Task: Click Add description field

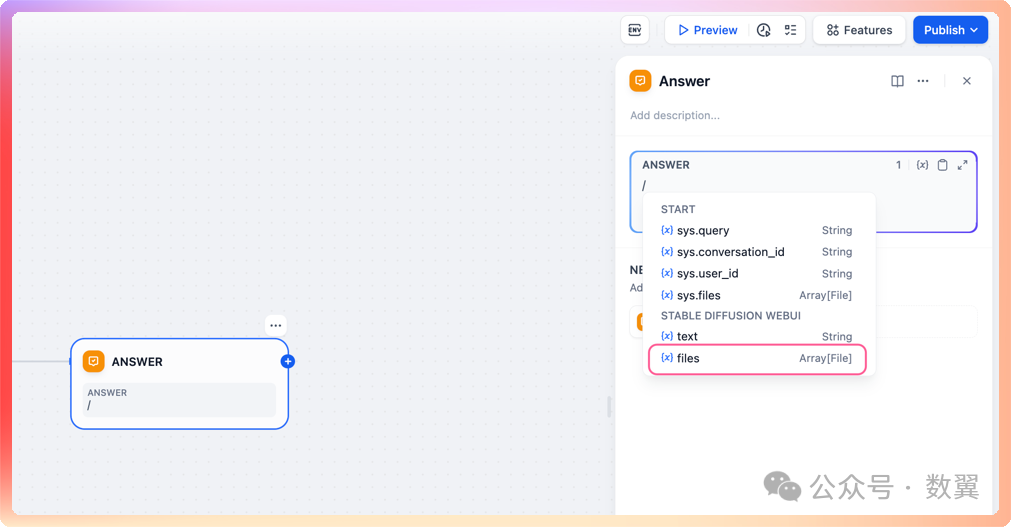Action: [675, 115]
